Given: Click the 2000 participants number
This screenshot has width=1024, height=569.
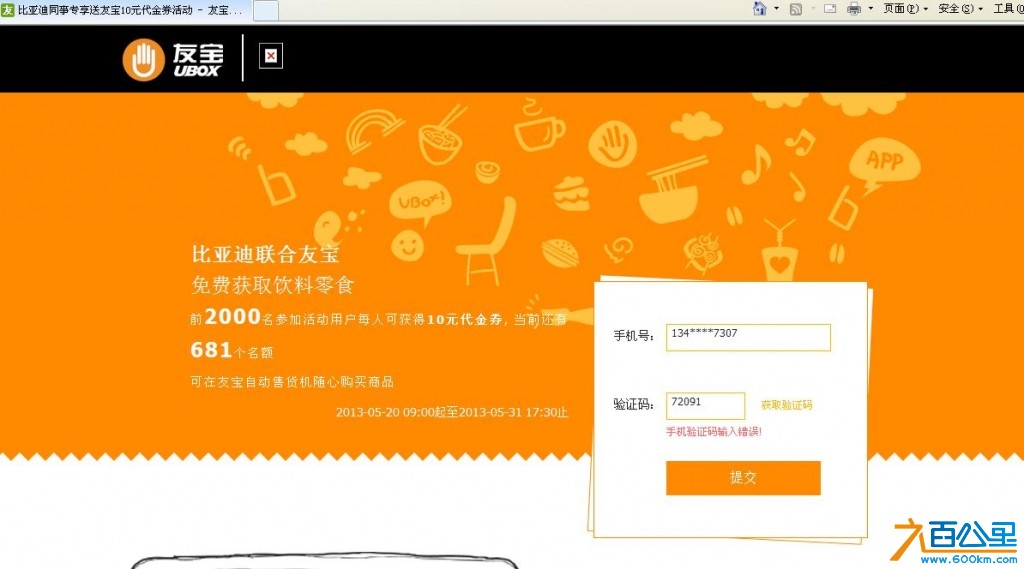Looking at the screenshot, I should pyautogui.click(x=232, y=317).
